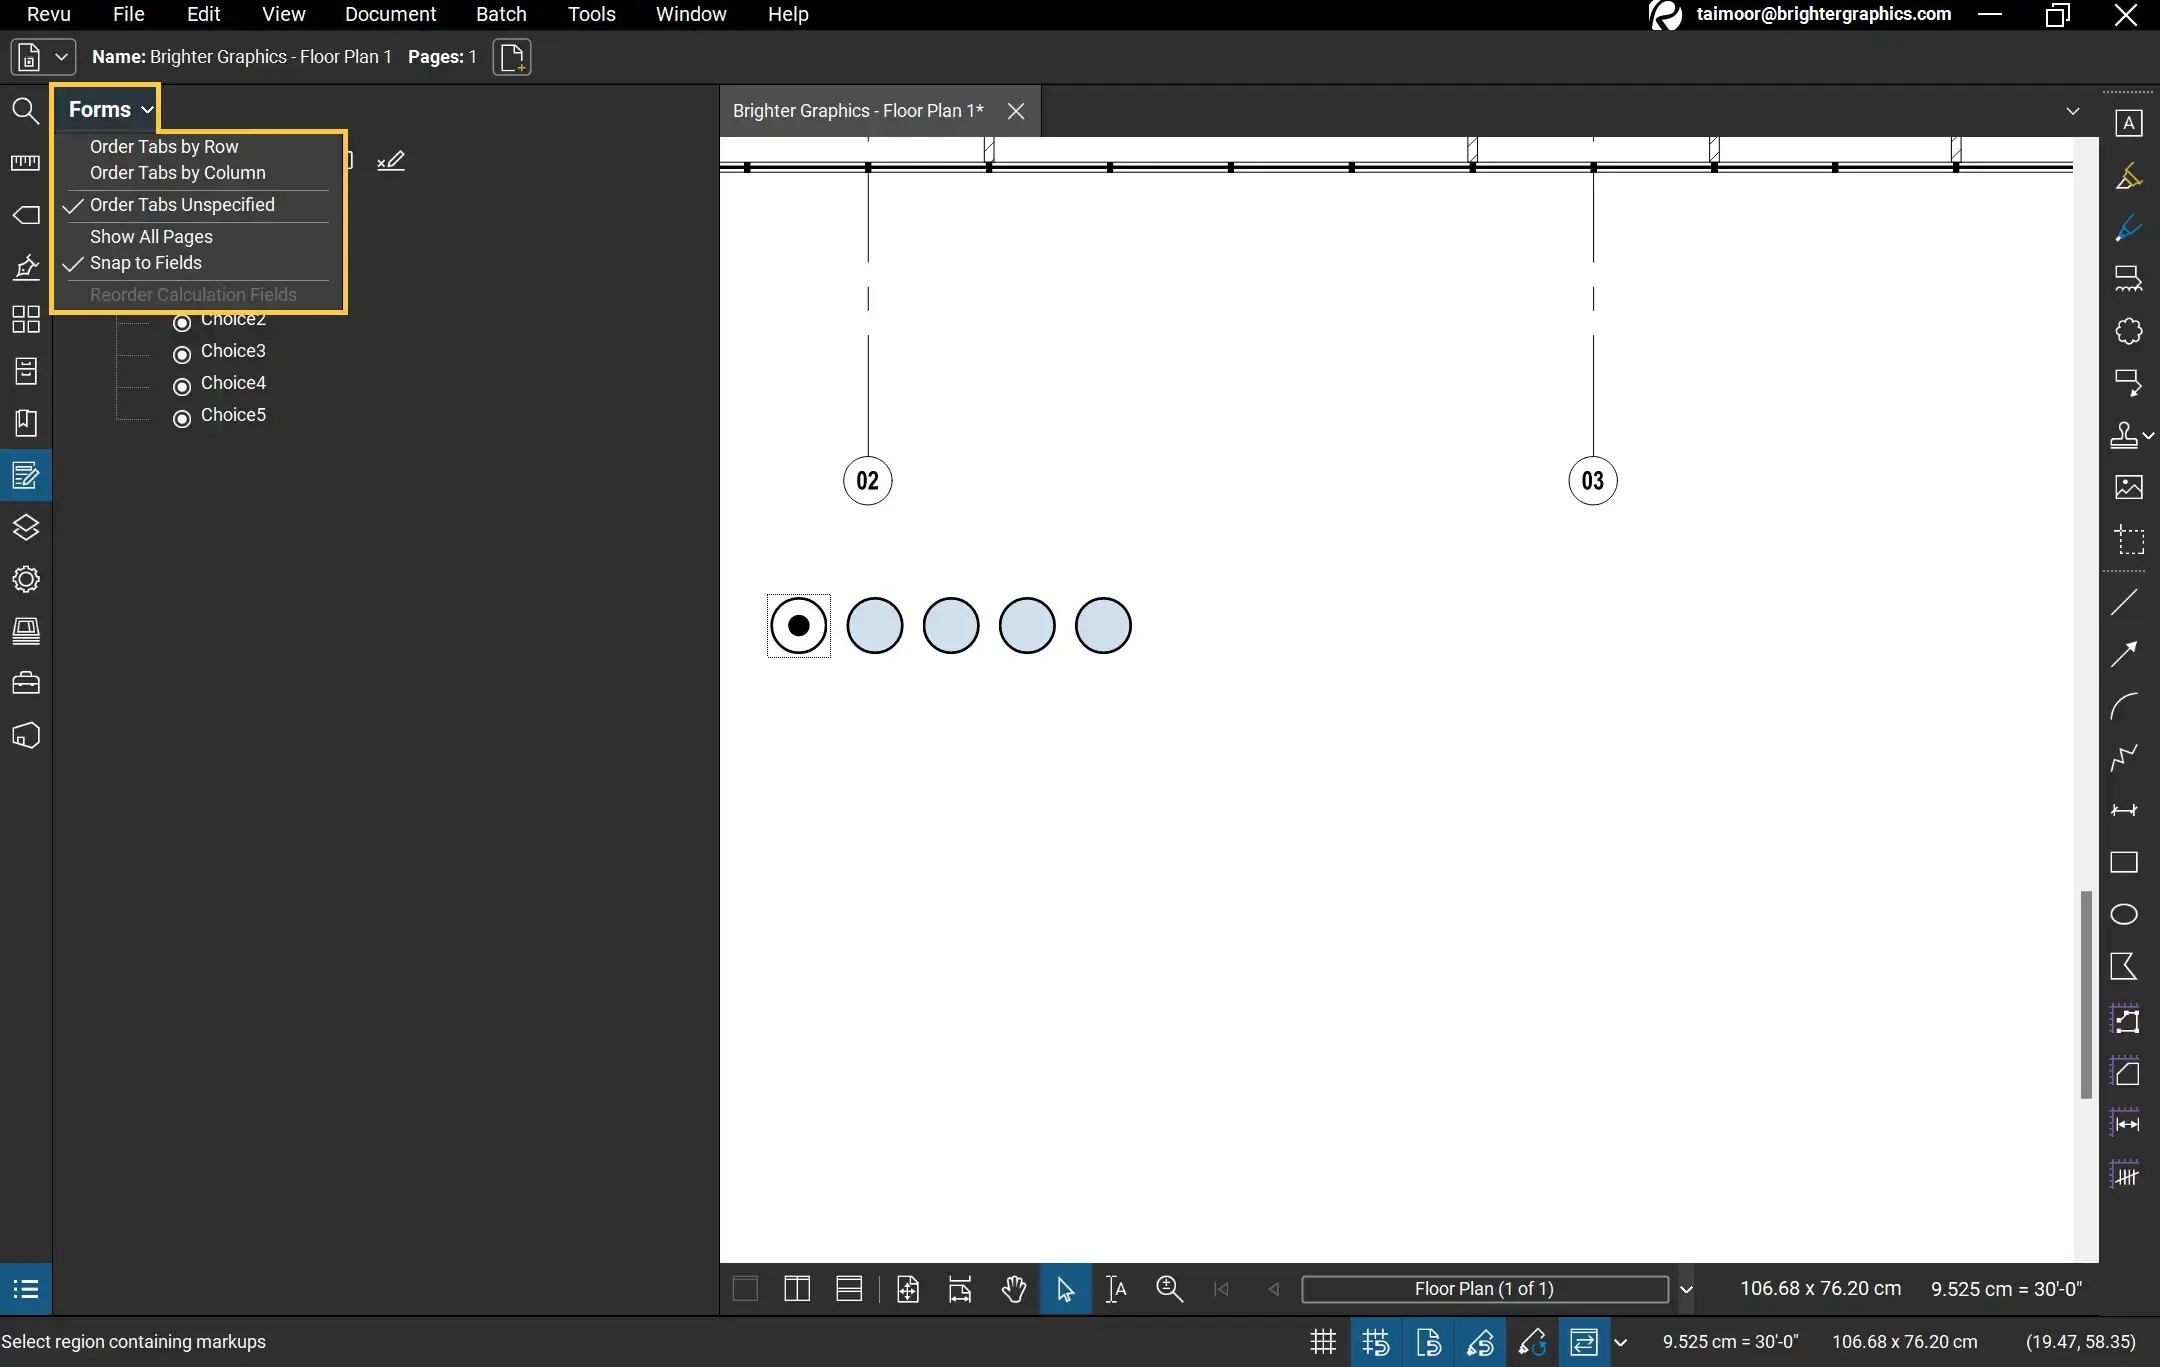The image size is (2160, 1367).
Task: Open the file properties dropdown arrow
Action: pos(61,57)
